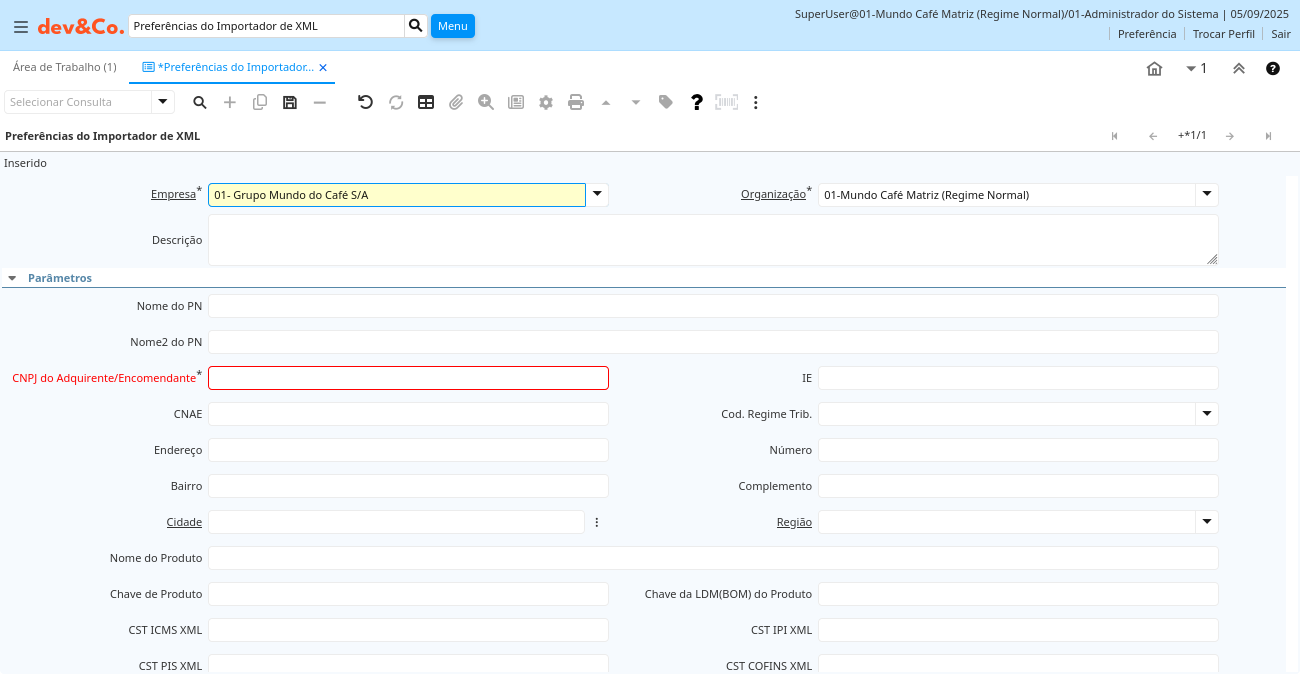Click the print icon in toolbar

tap(576, 102)
